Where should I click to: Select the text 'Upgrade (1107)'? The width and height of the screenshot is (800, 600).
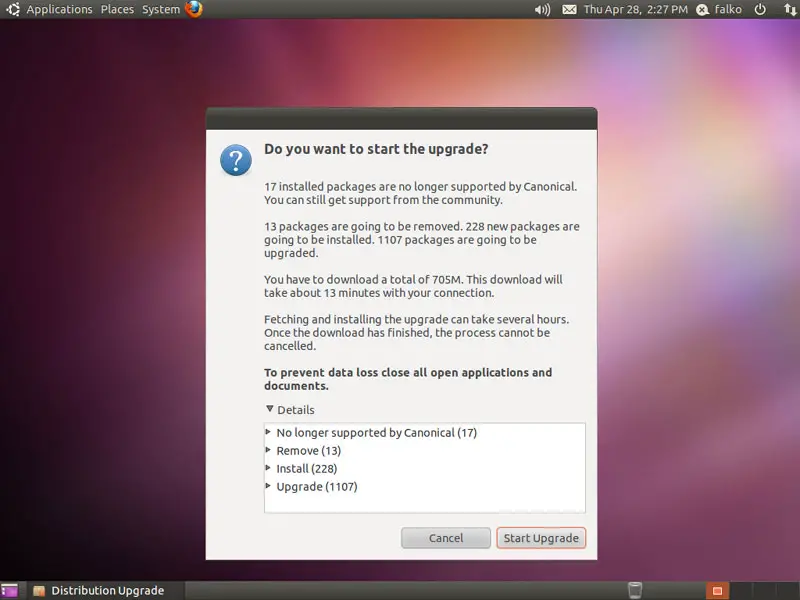pyautogui.click(x=317, y=486)
